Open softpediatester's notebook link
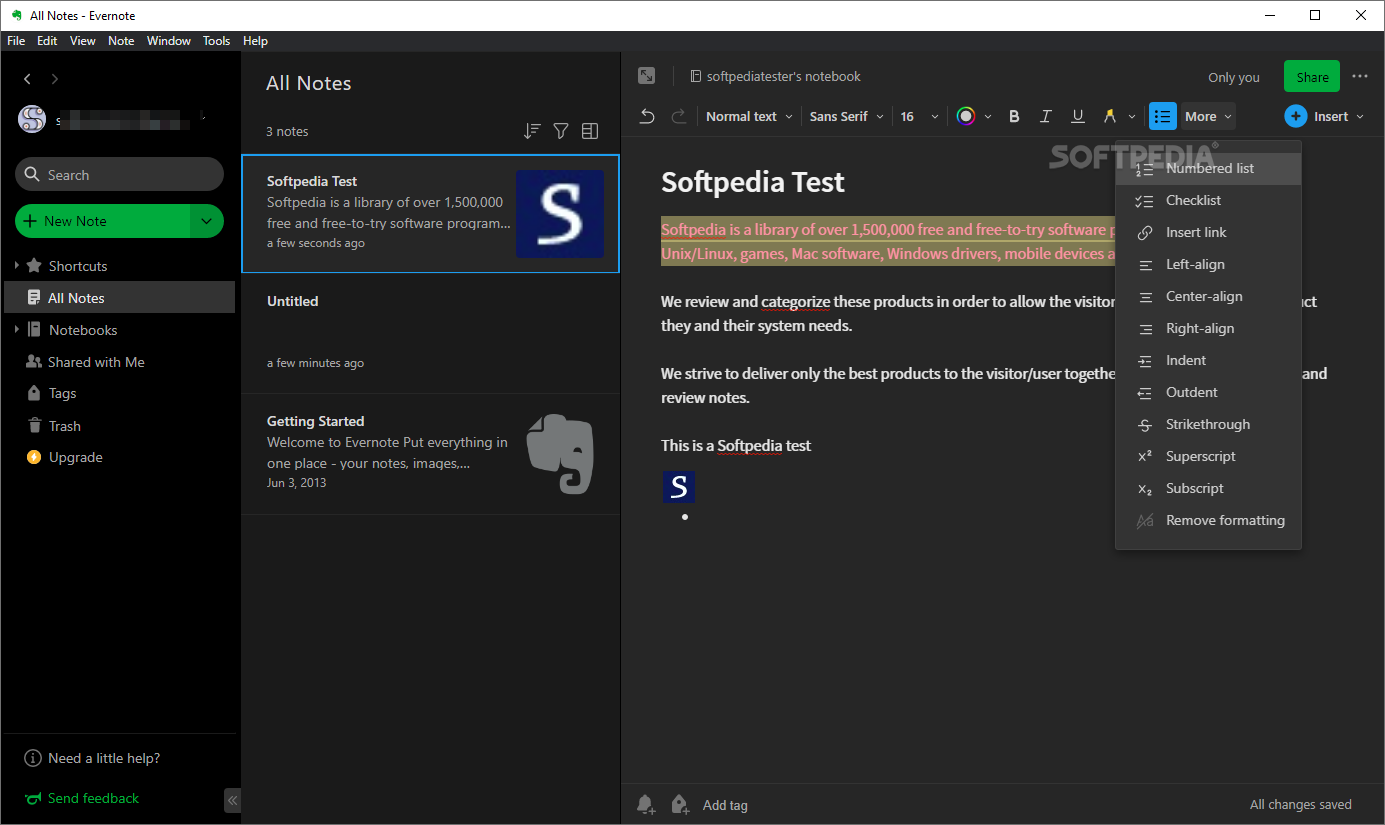The width and height of the screenshot is (1385, 825). point(775,76)
